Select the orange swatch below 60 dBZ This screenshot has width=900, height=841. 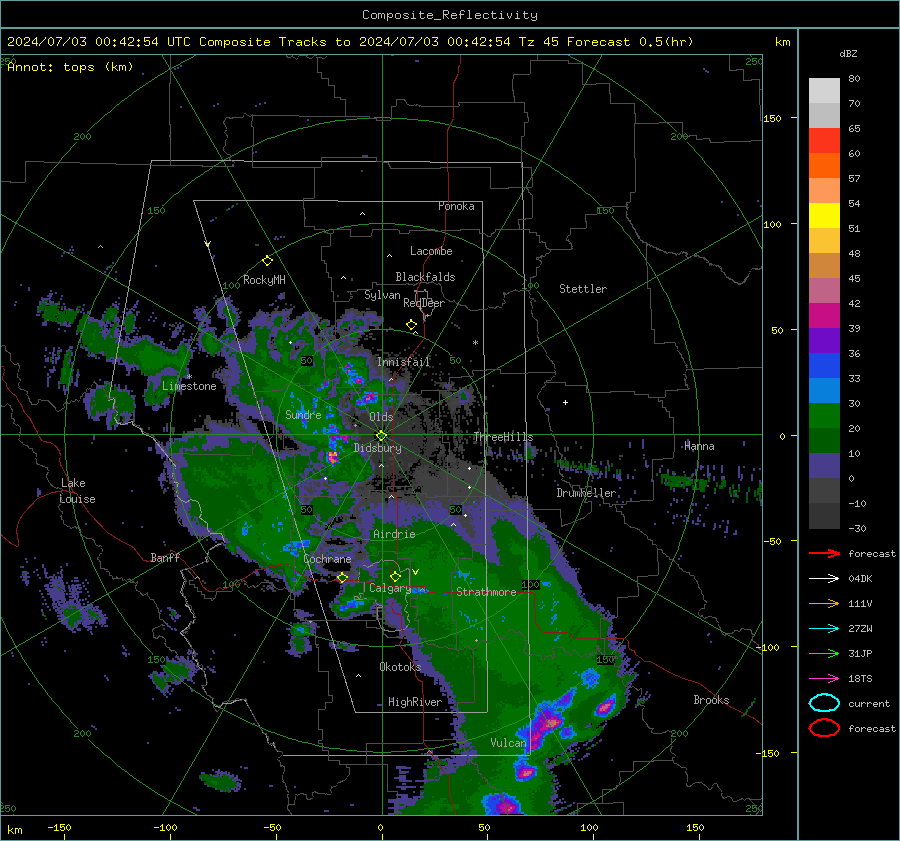coord(824,166)
